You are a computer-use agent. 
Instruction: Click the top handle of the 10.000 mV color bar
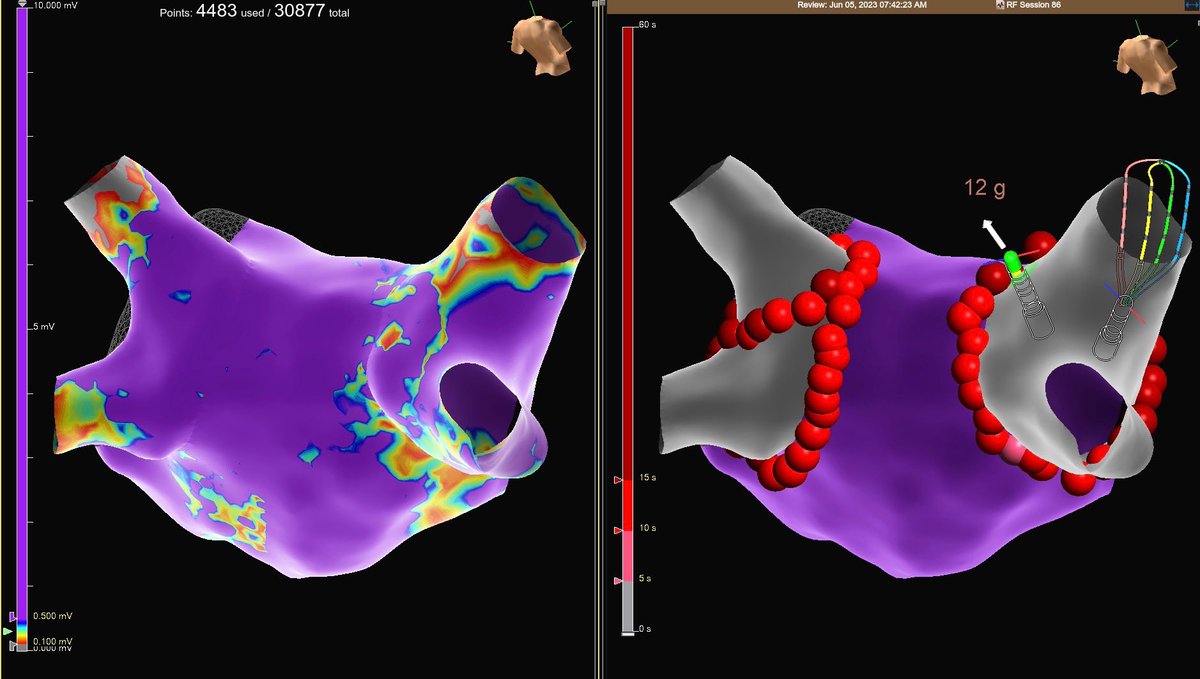coord(22,5)
